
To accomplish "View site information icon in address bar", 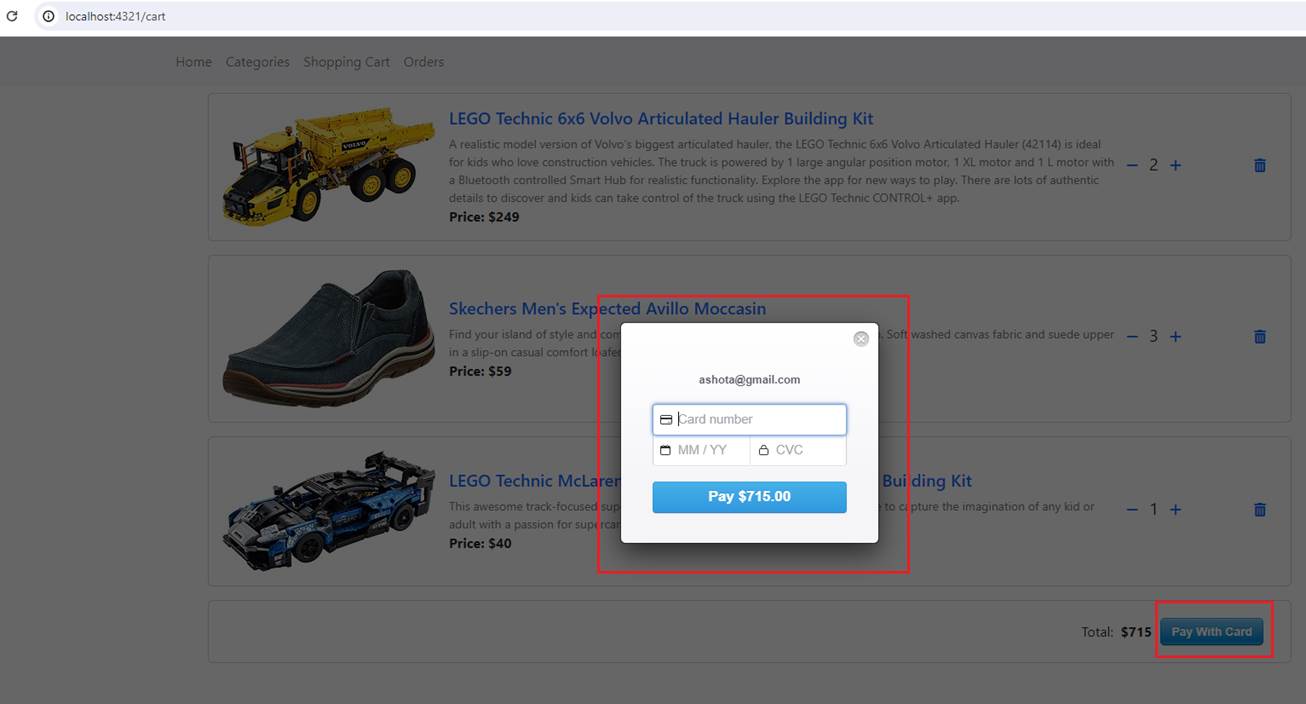I will [48, 16].
